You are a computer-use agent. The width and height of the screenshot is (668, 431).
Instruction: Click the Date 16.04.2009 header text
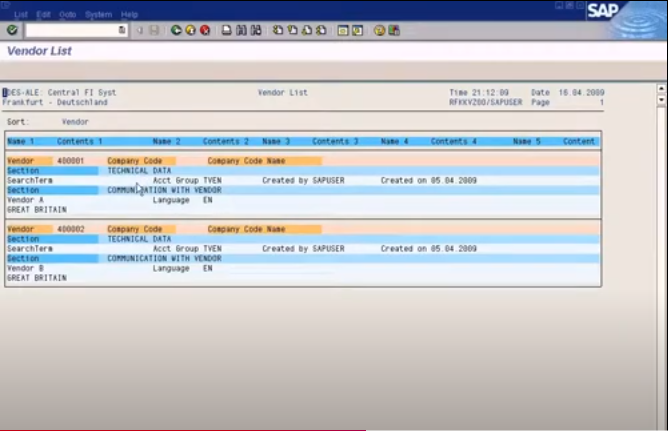(567, 92)
